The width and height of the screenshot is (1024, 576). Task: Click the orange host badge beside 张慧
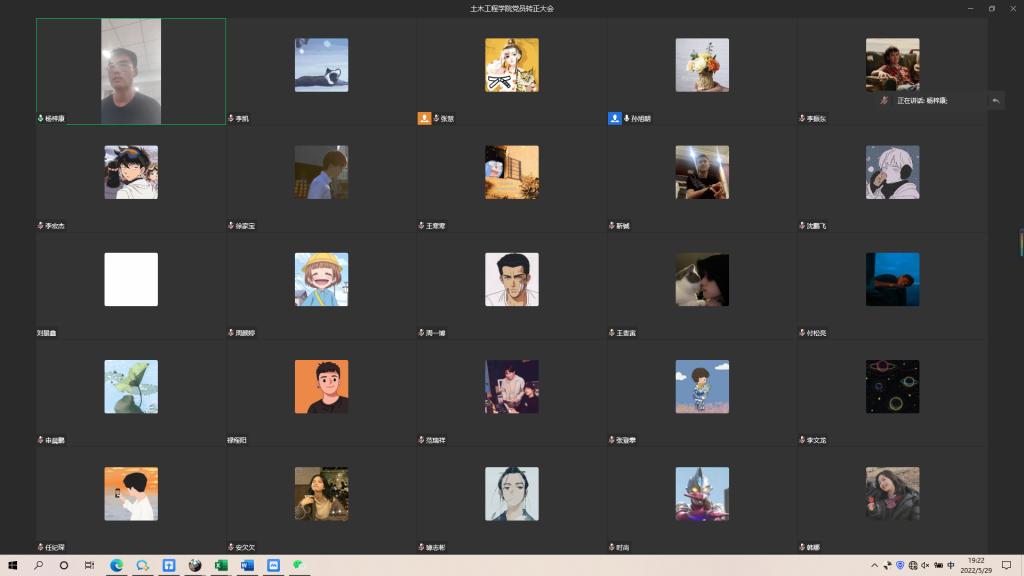coord(424,118)
